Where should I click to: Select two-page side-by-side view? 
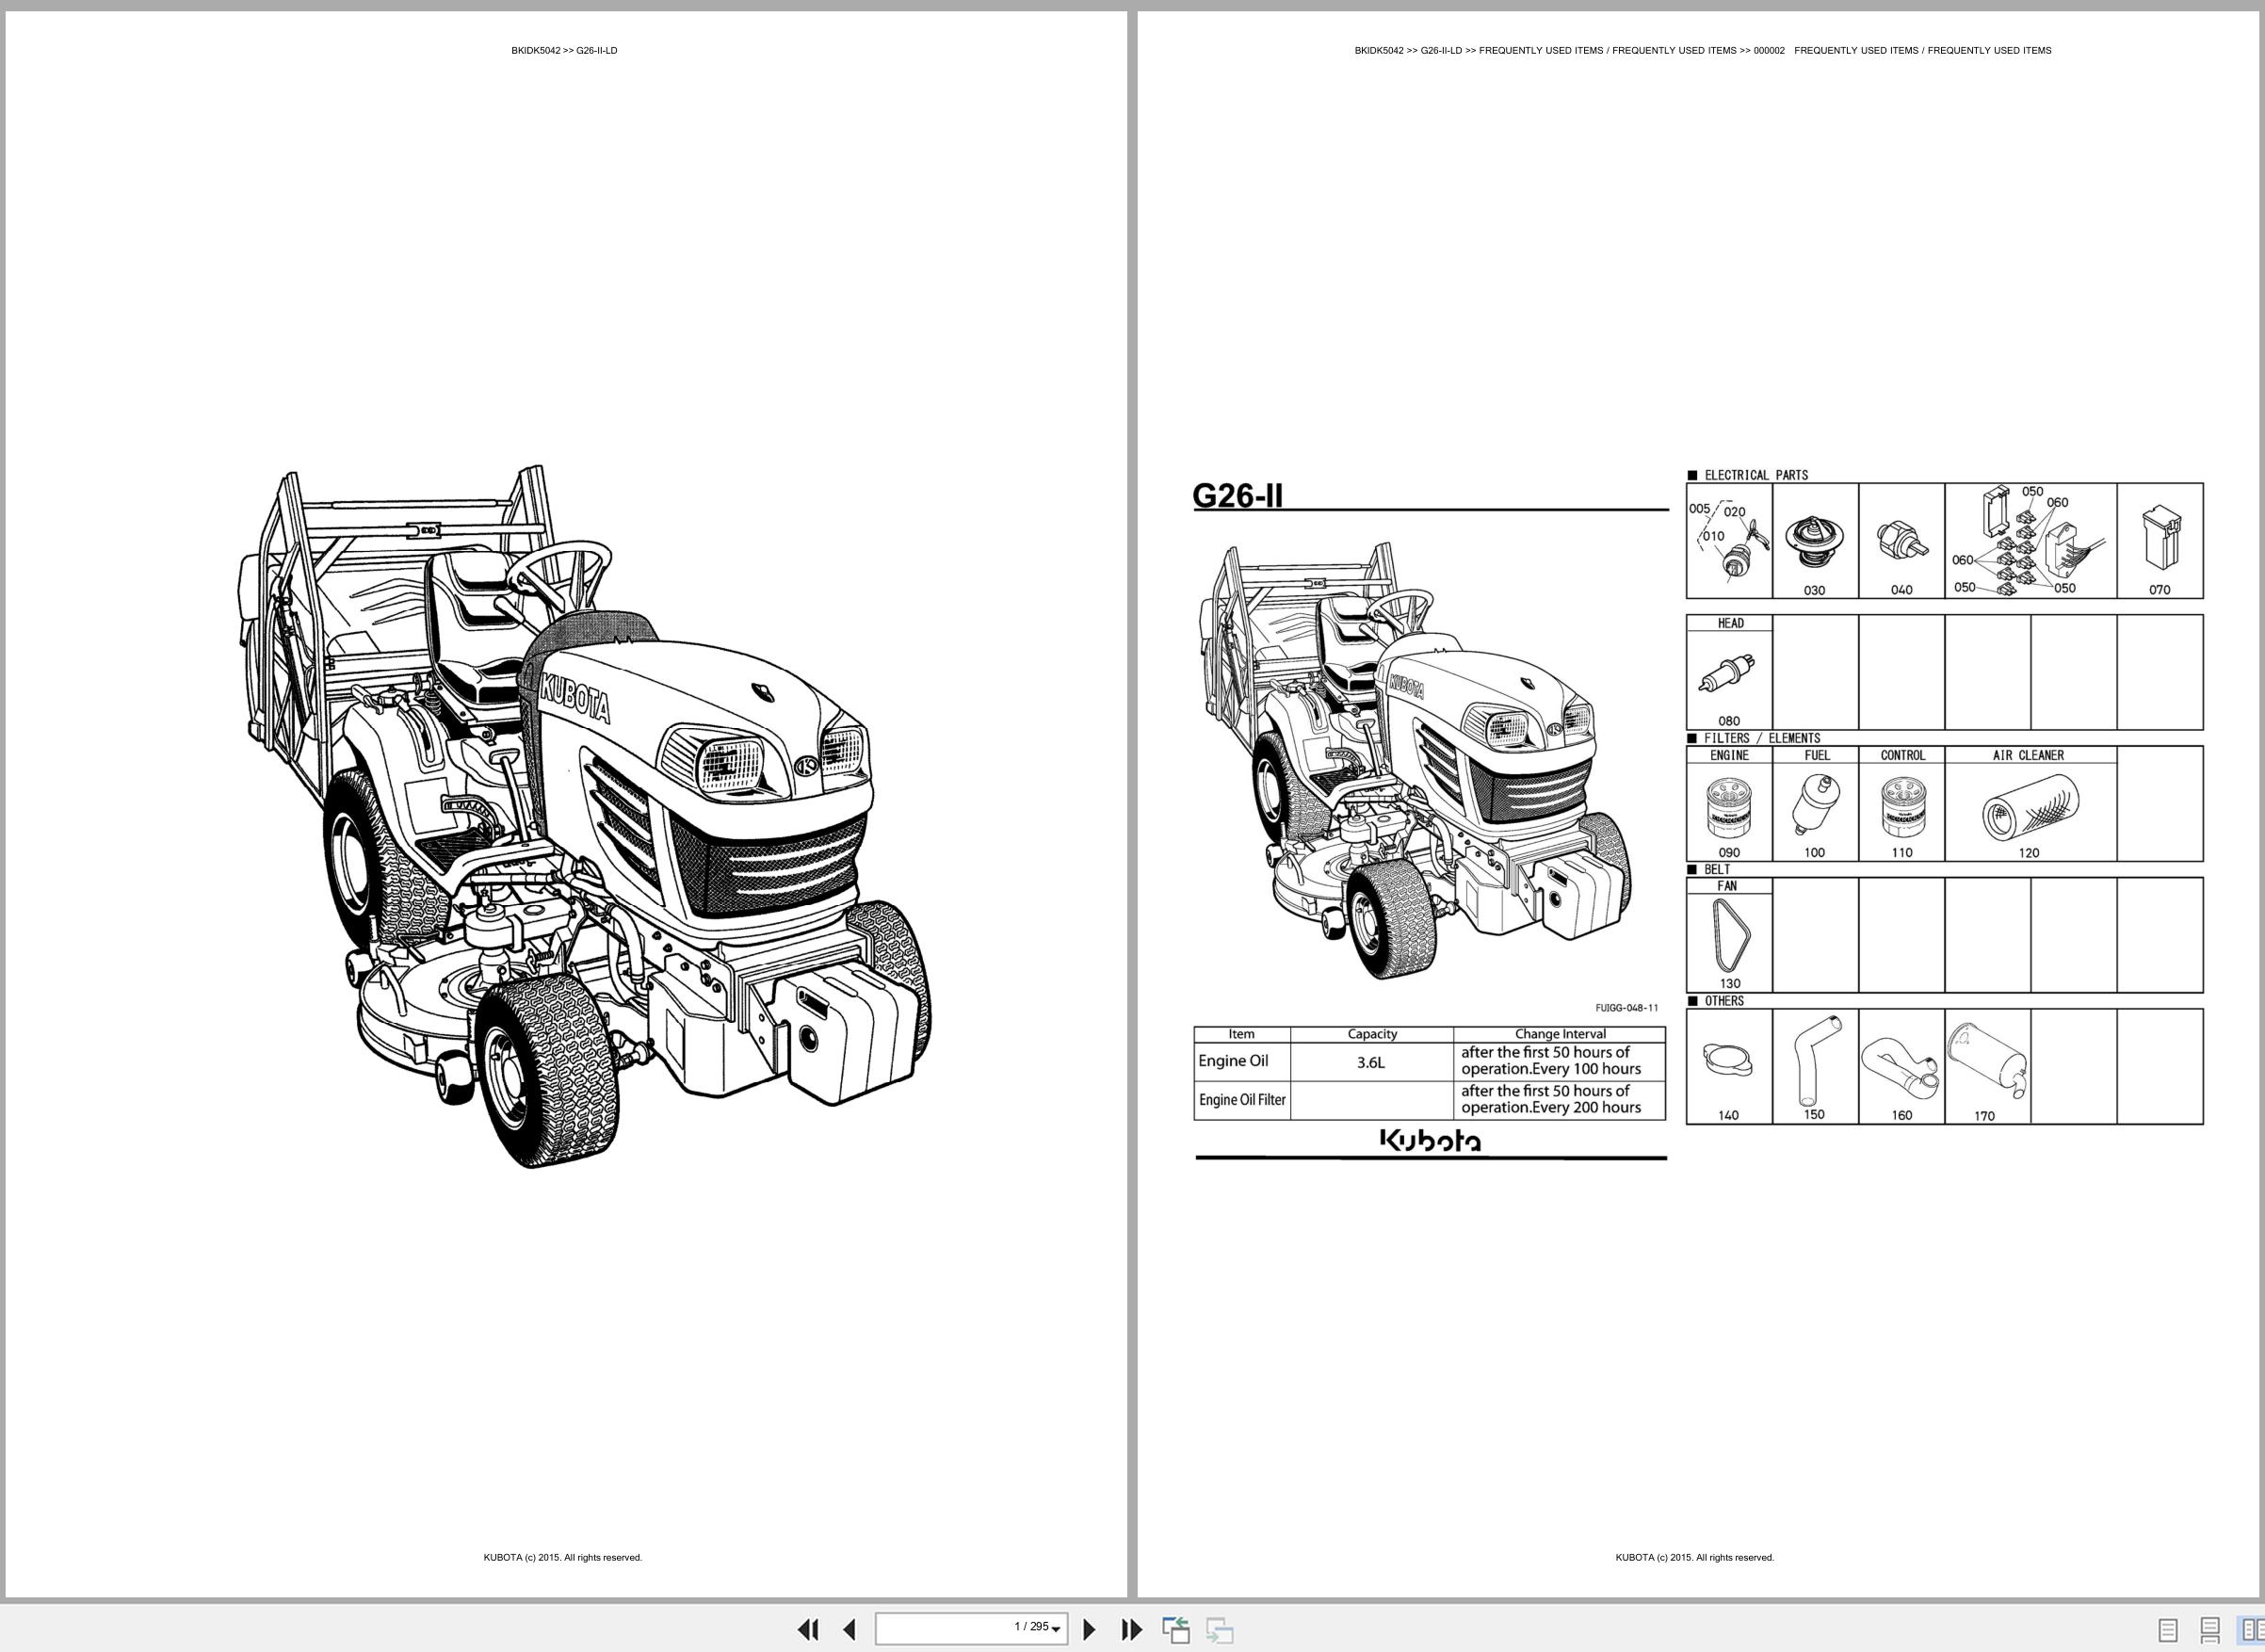pyautogui.click(x=2252, y=1630)
